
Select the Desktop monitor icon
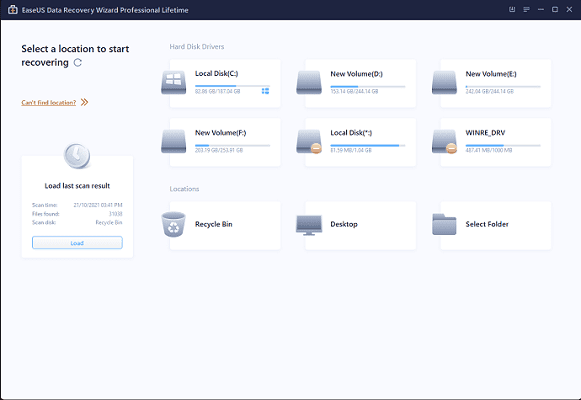point(309,225)
